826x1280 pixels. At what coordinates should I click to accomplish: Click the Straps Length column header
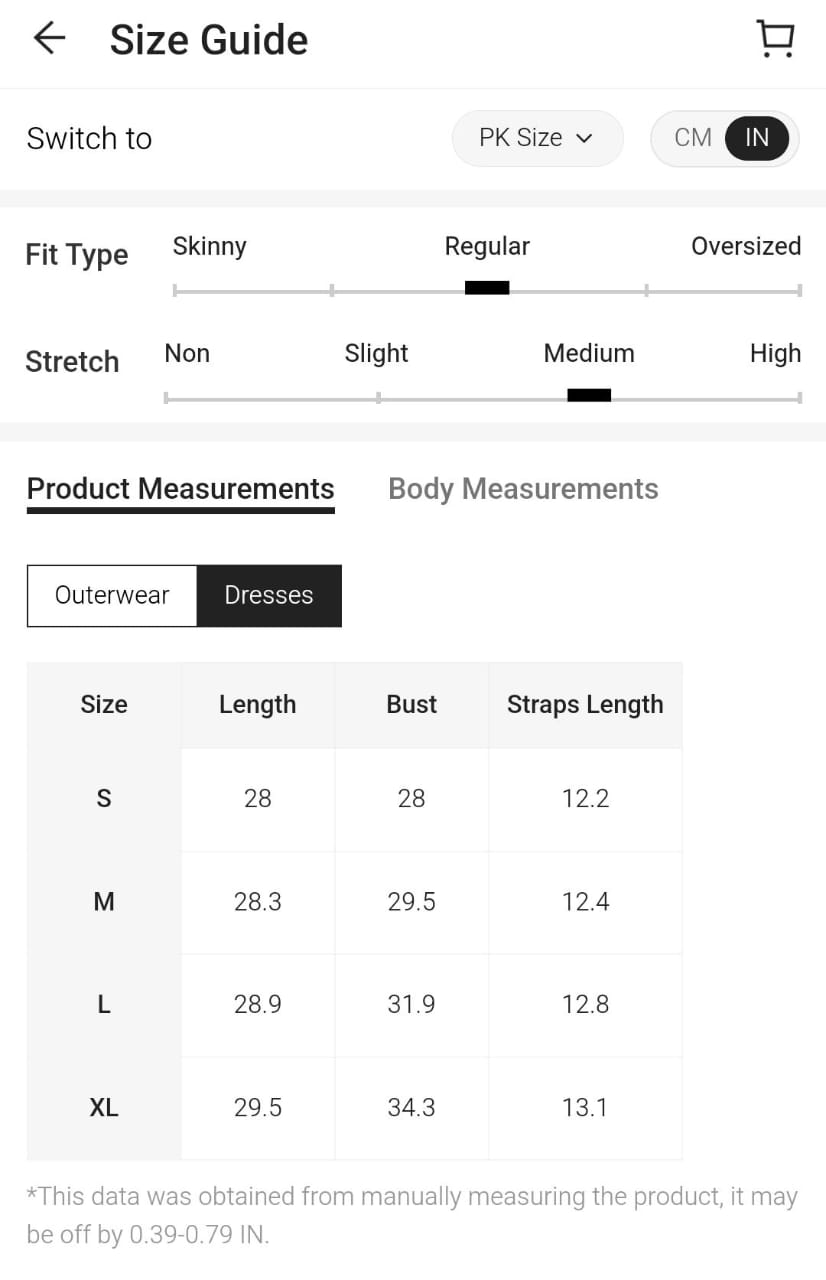pyautogui.click(x=585, y=705)
